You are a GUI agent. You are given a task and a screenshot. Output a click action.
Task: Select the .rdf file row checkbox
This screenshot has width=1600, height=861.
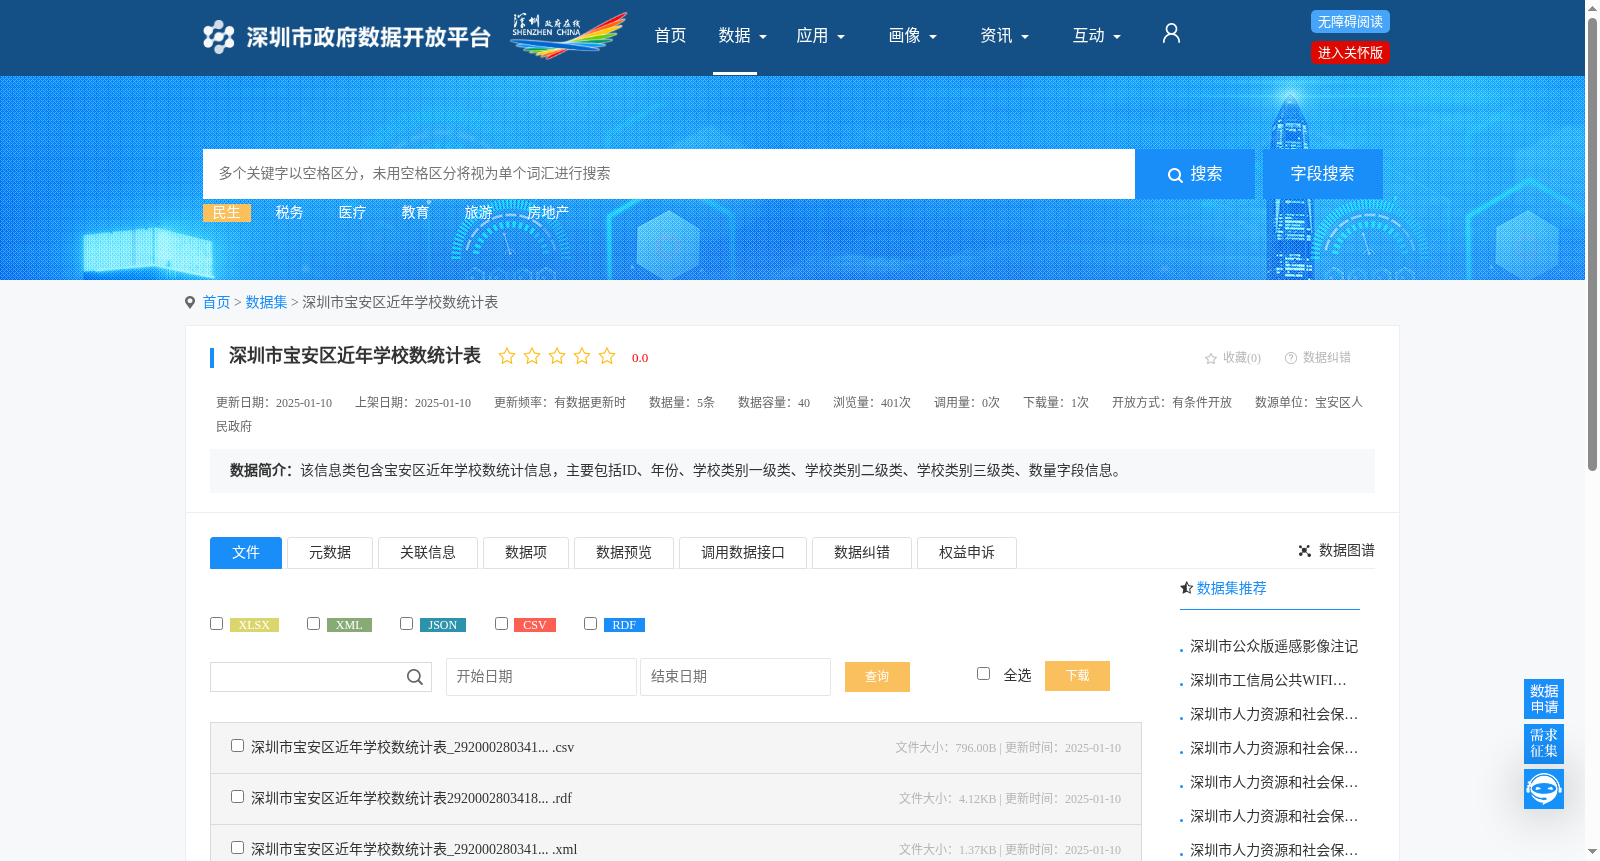click(237, 797)
